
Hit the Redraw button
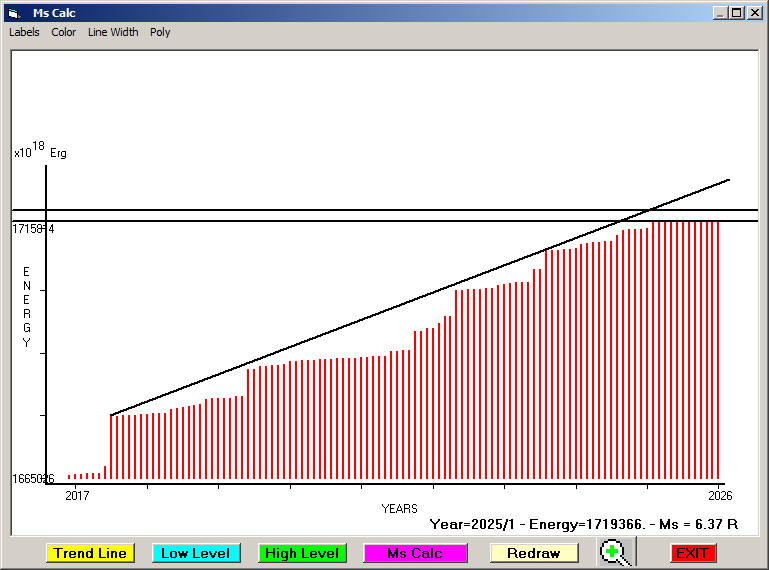click(533, 553)
